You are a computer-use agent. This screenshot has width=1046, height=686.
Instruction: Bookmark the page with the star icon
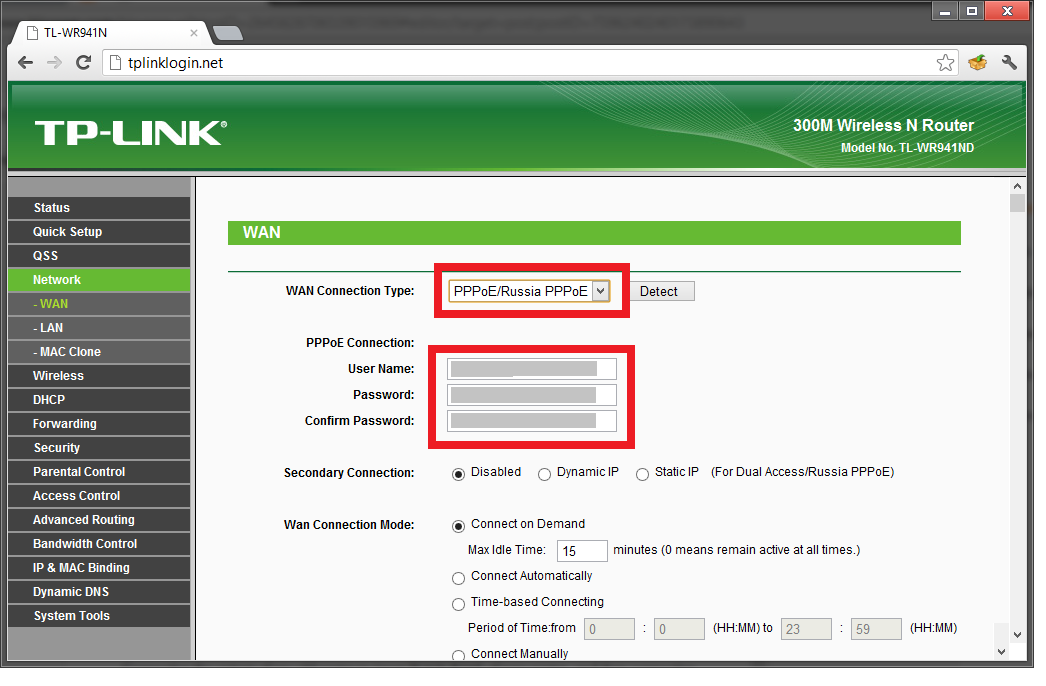click(945, 63)
